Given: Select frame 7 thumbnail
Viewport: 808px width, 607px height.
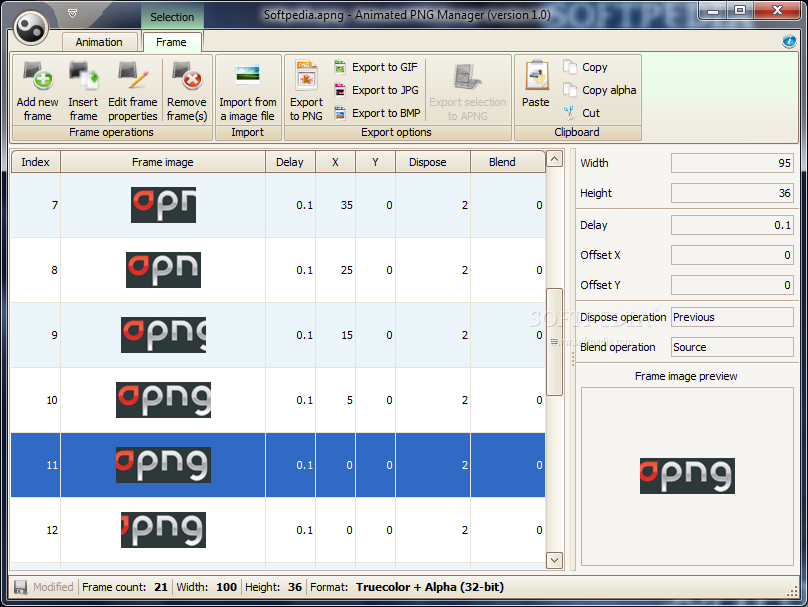Looking at the screenshot, I should point(163,205).
